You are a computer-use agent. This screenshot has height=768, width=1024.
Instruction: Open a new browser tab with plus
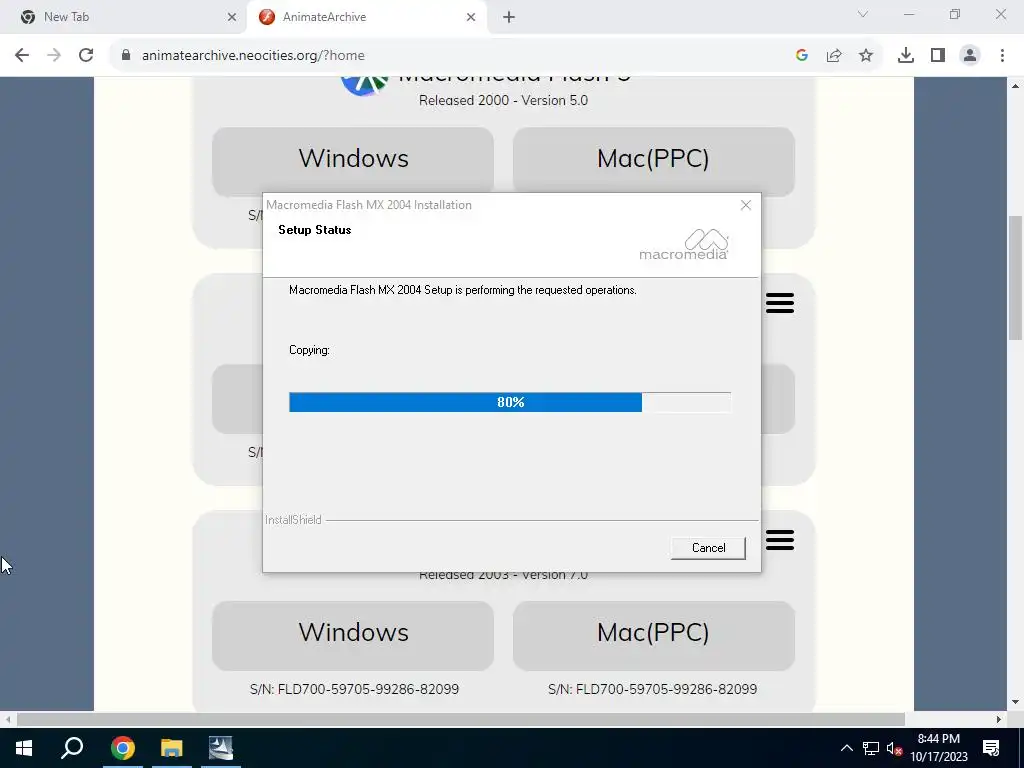[x=509, y=17]
